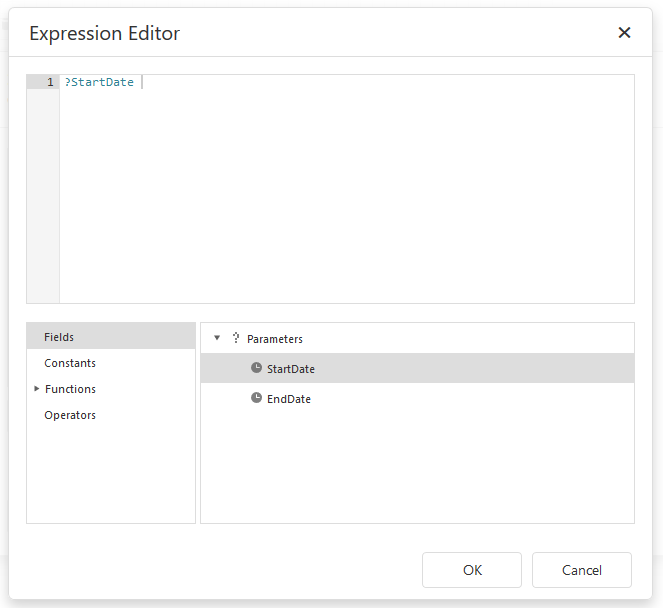Click the ?StartDate expression text
The width and height of the screenshot is (663, 608).
click(99, 82)
